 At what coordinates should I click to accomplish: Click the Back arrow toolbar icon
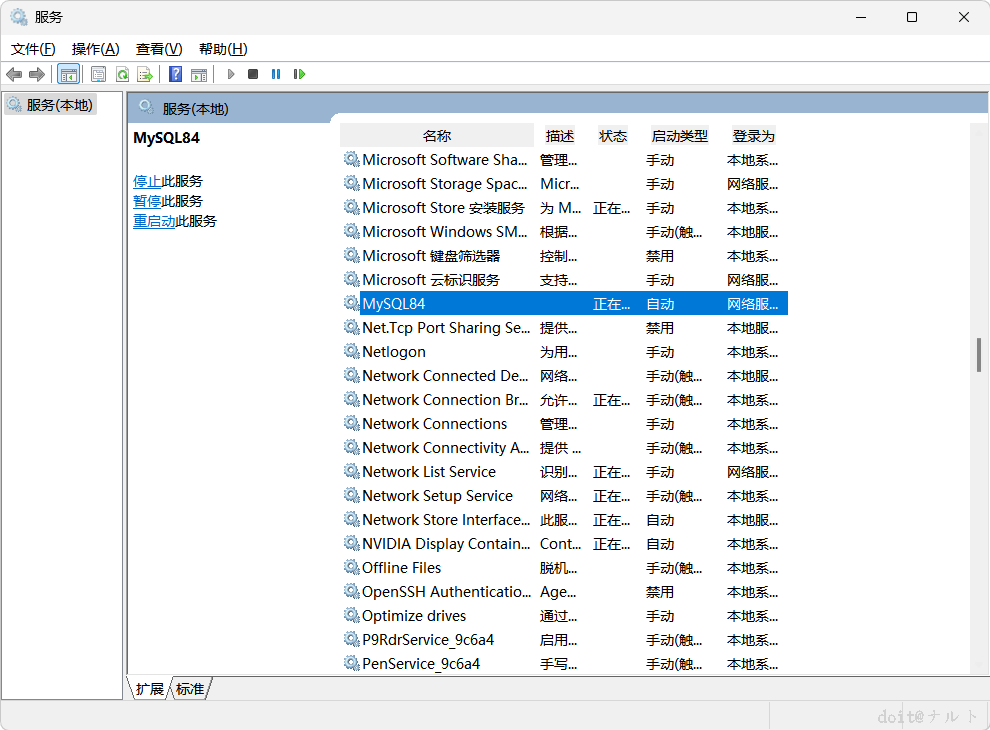14,75
